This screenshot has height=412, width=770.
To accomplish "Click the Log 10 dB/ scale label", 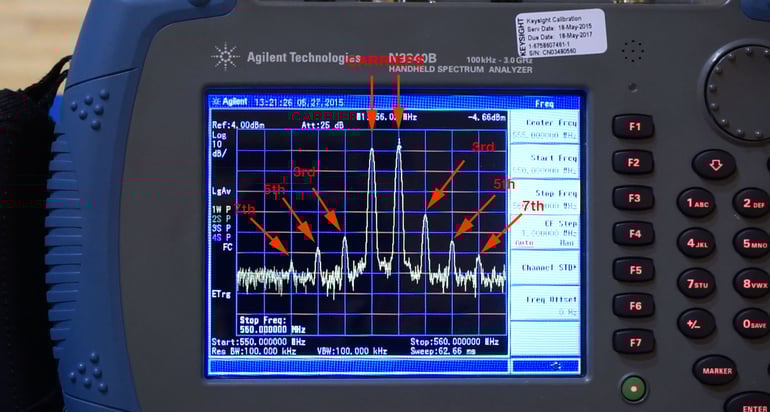I will point(219,144).
